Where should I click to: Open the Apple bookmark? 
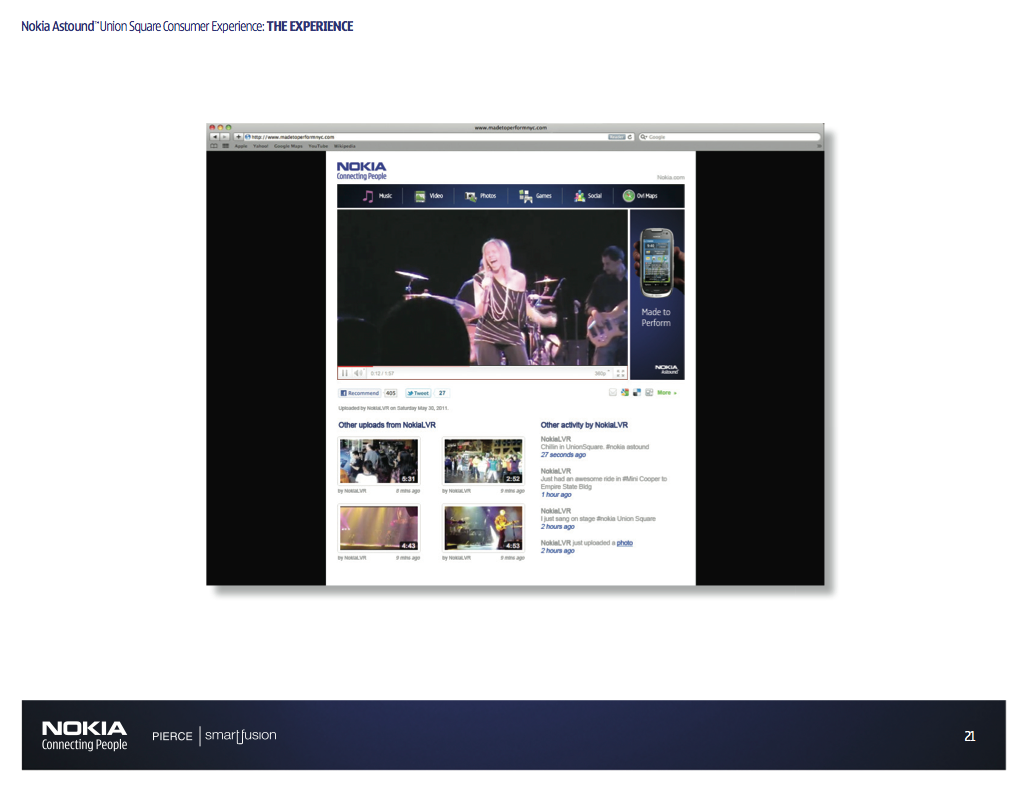click(241, 146)
